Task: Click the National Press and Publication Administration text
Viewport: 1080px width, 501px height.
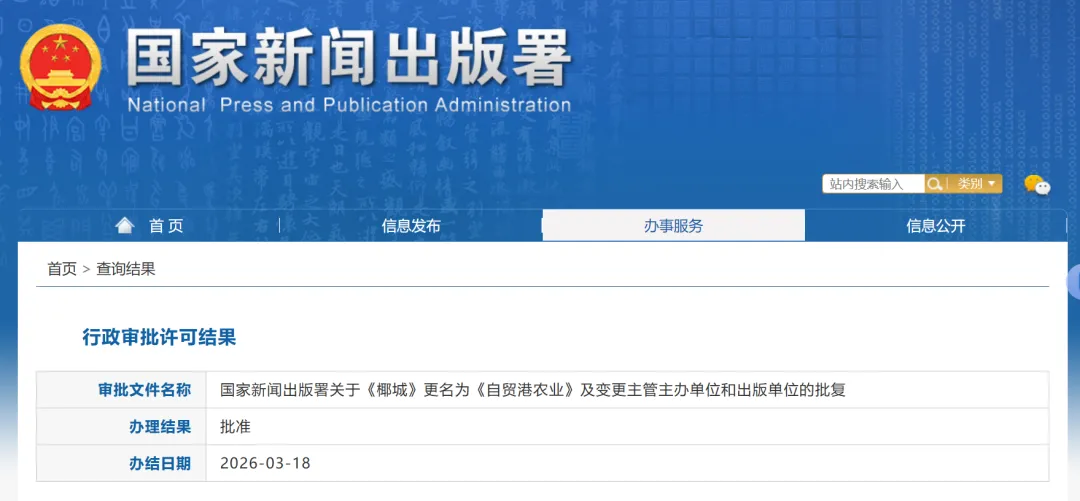Action: (349, 105)
